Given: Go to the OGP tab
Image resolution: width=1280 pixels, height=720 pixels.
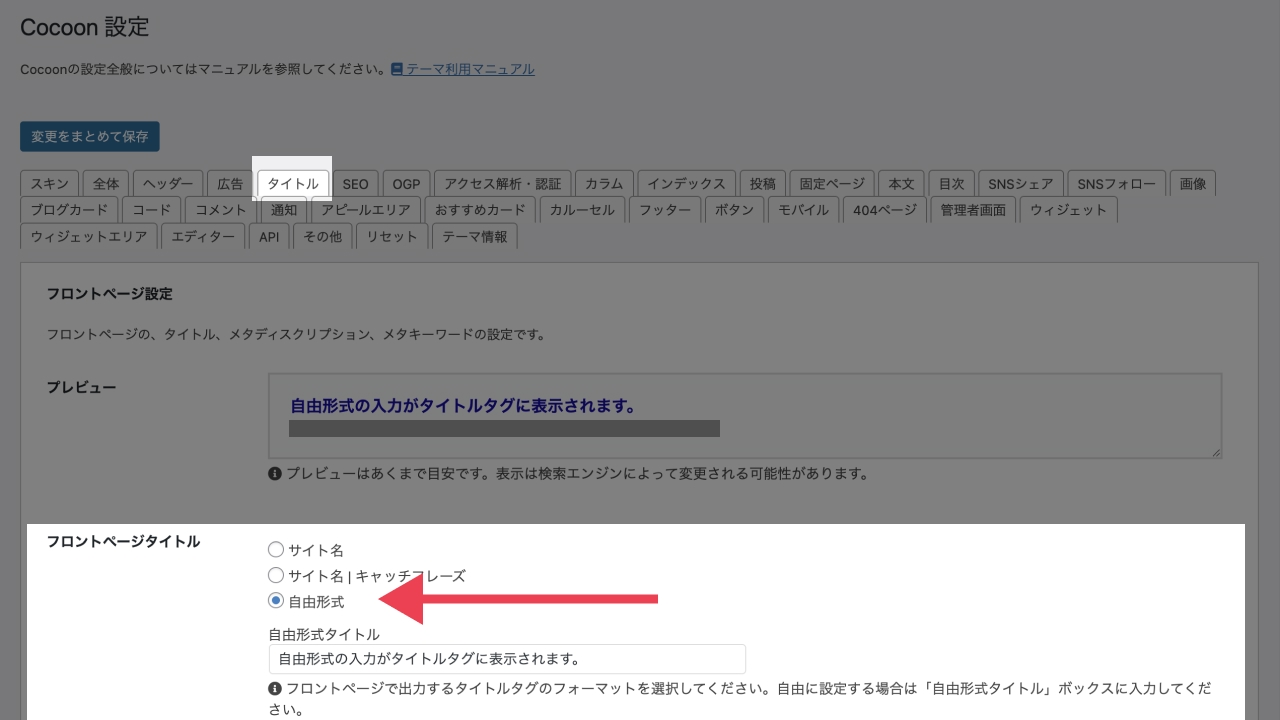Looking at the screenshot, I should pos(406,184).
